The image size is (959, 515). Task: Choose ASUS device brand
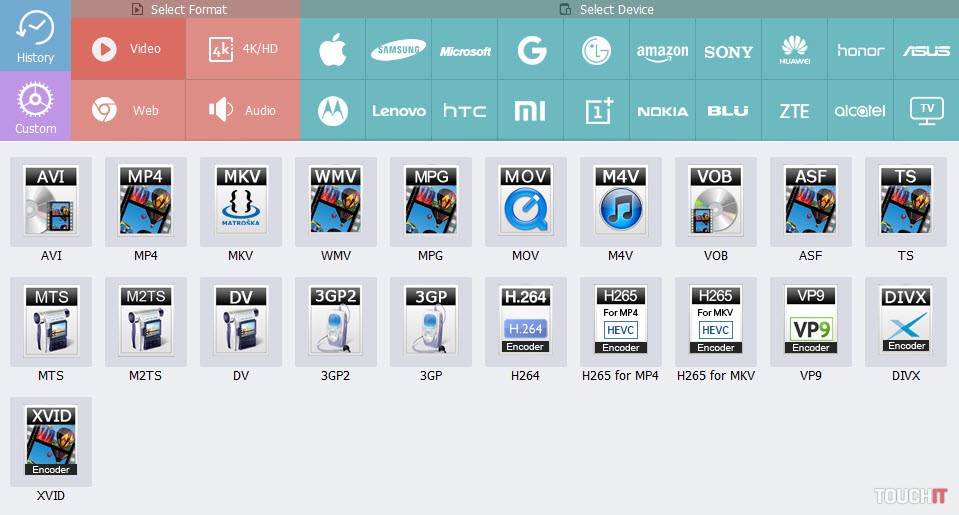coord(927,49)
